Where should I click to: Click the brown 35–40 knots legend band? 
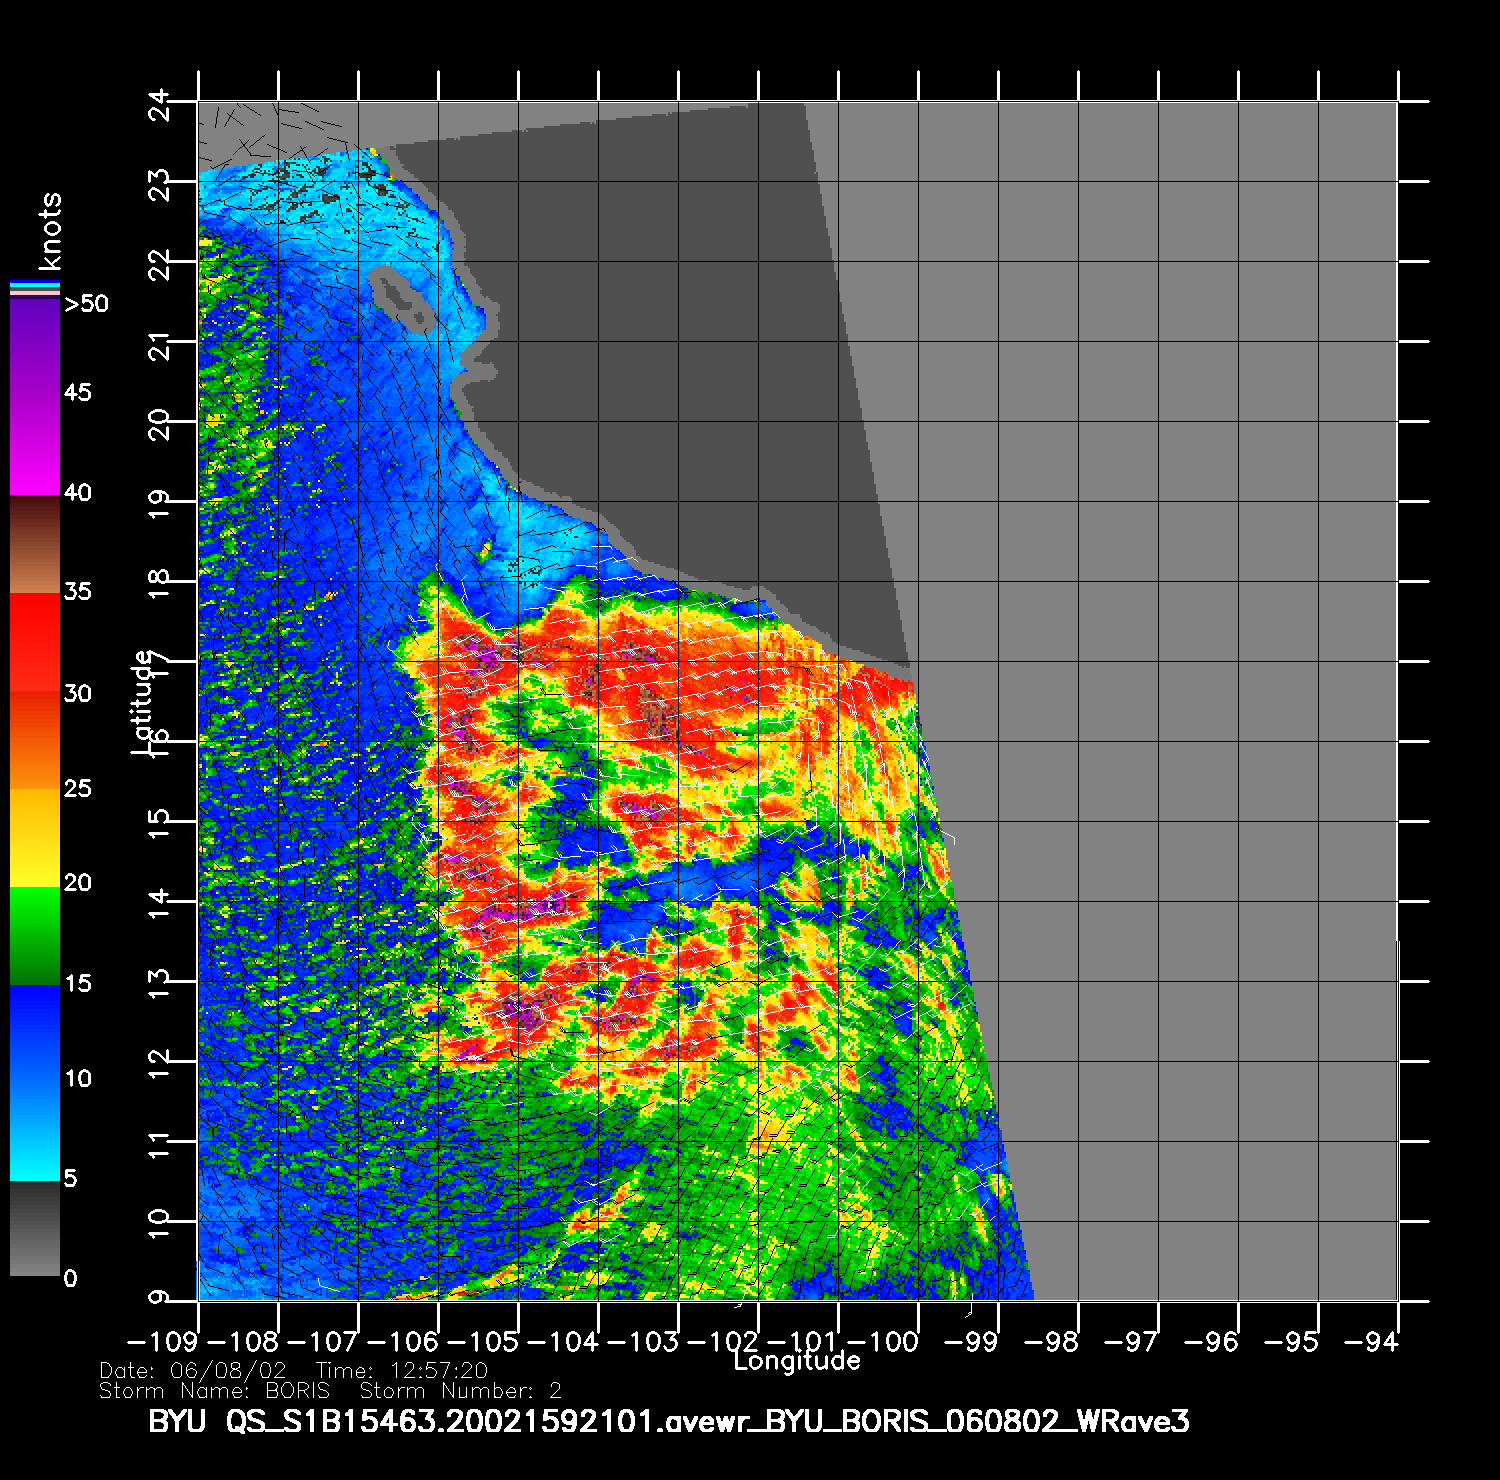coord(35,543)
